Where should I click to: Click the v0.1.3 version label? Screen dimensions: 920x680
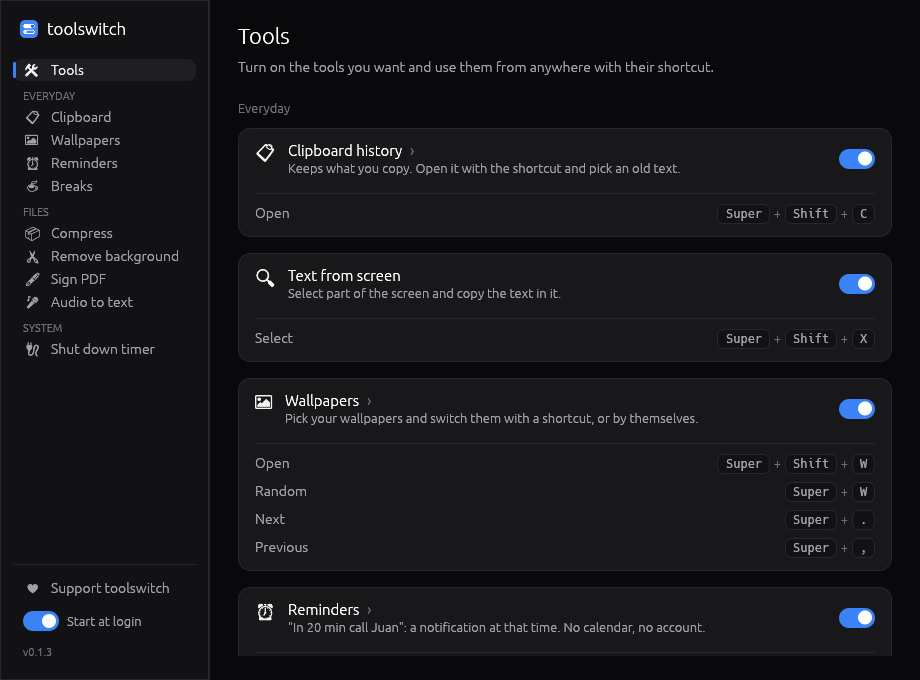click(38, 652)
